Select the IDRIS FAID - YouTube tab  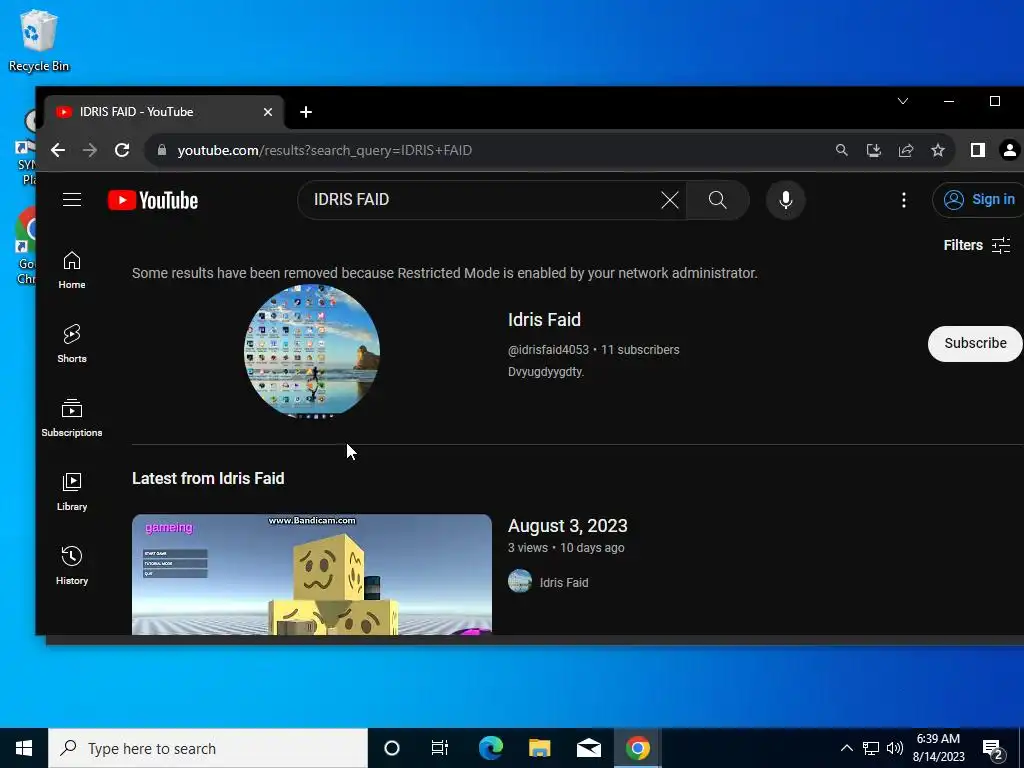tap(163, 112)
